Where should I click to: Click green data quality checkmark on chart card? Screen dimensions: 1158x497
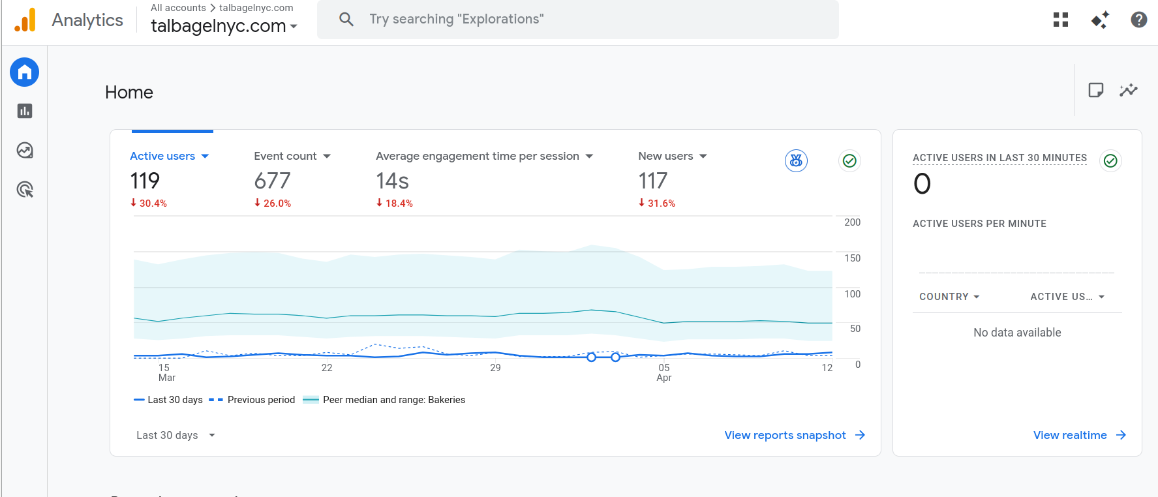pyautogui.click(x=849, y=160)
